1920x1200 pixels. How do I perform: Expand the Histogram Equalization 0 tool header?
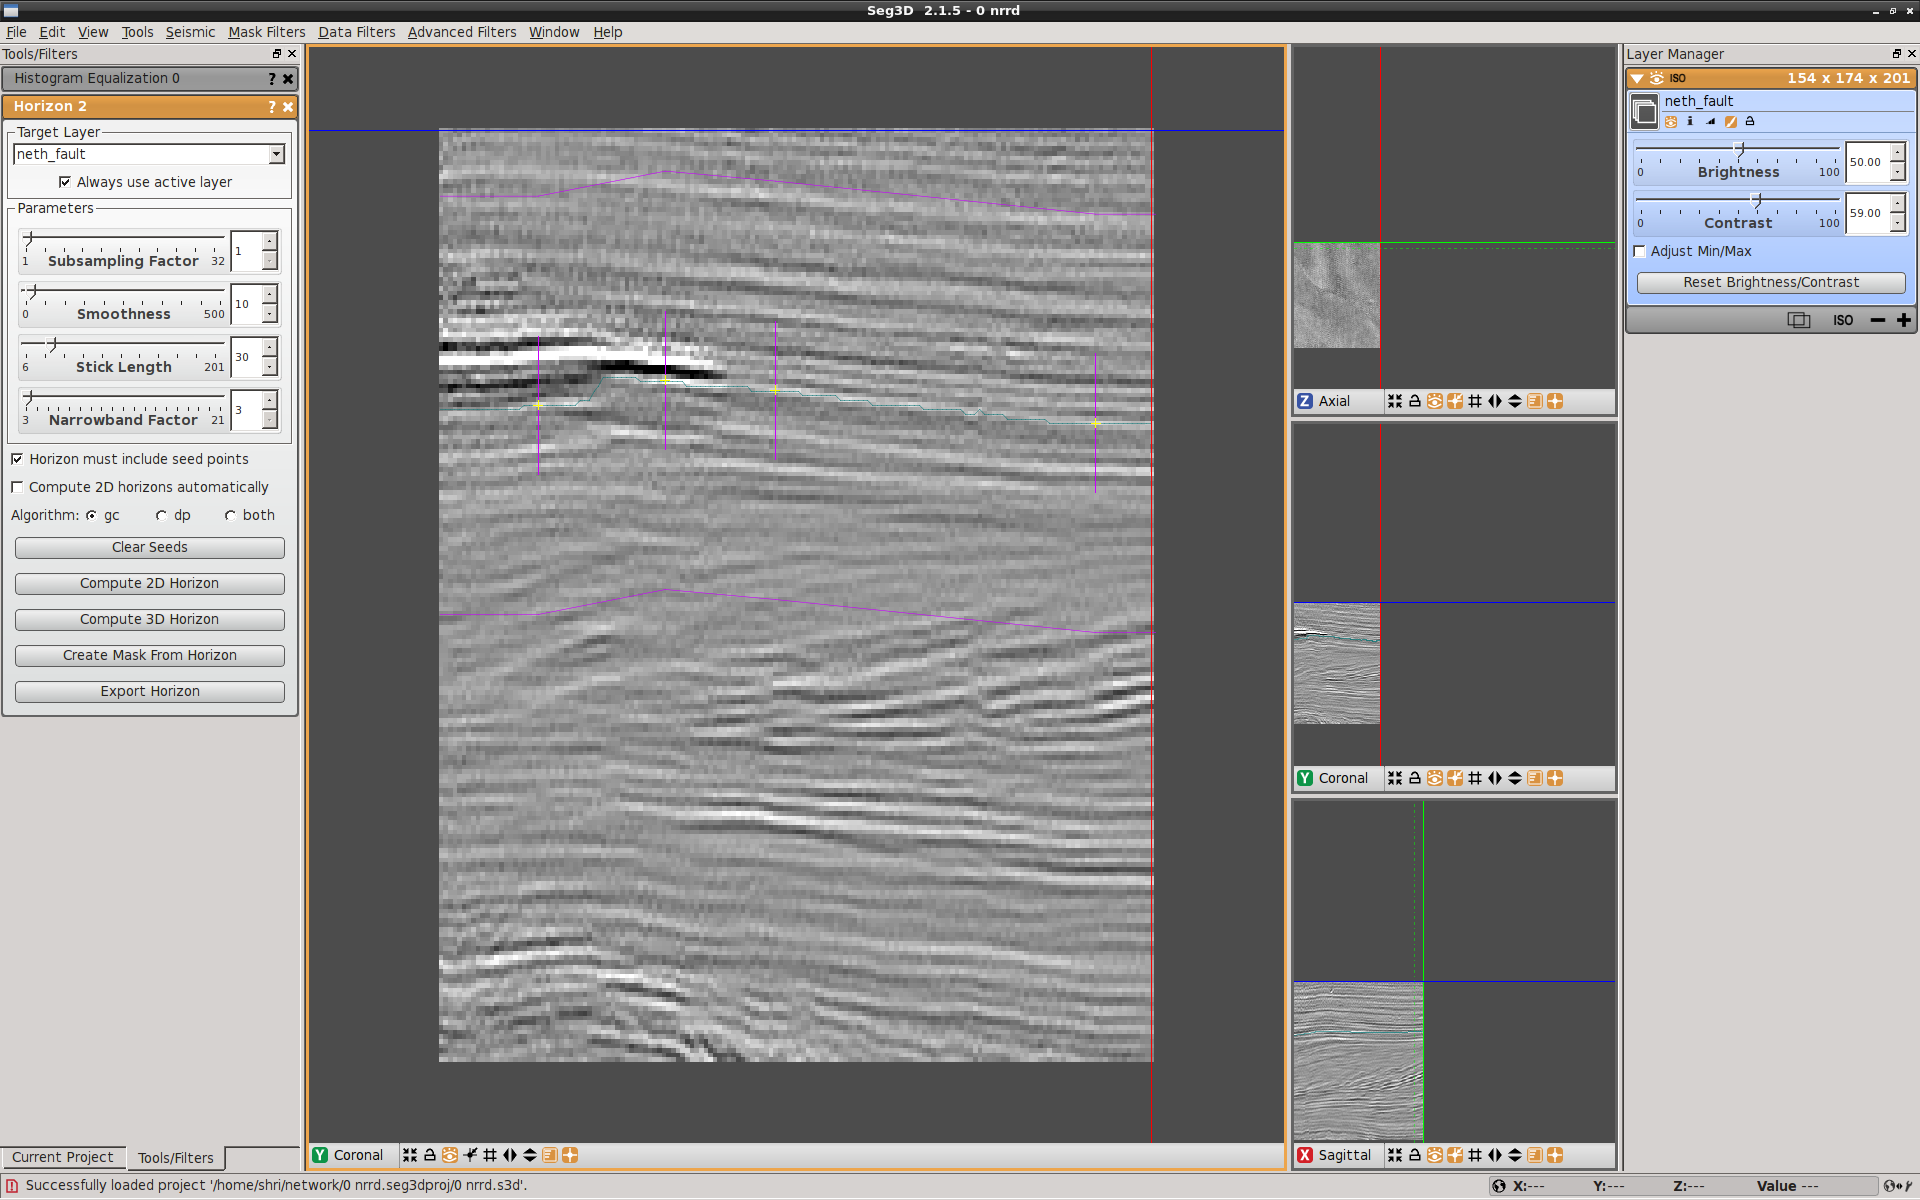click(x=96, y=78)
